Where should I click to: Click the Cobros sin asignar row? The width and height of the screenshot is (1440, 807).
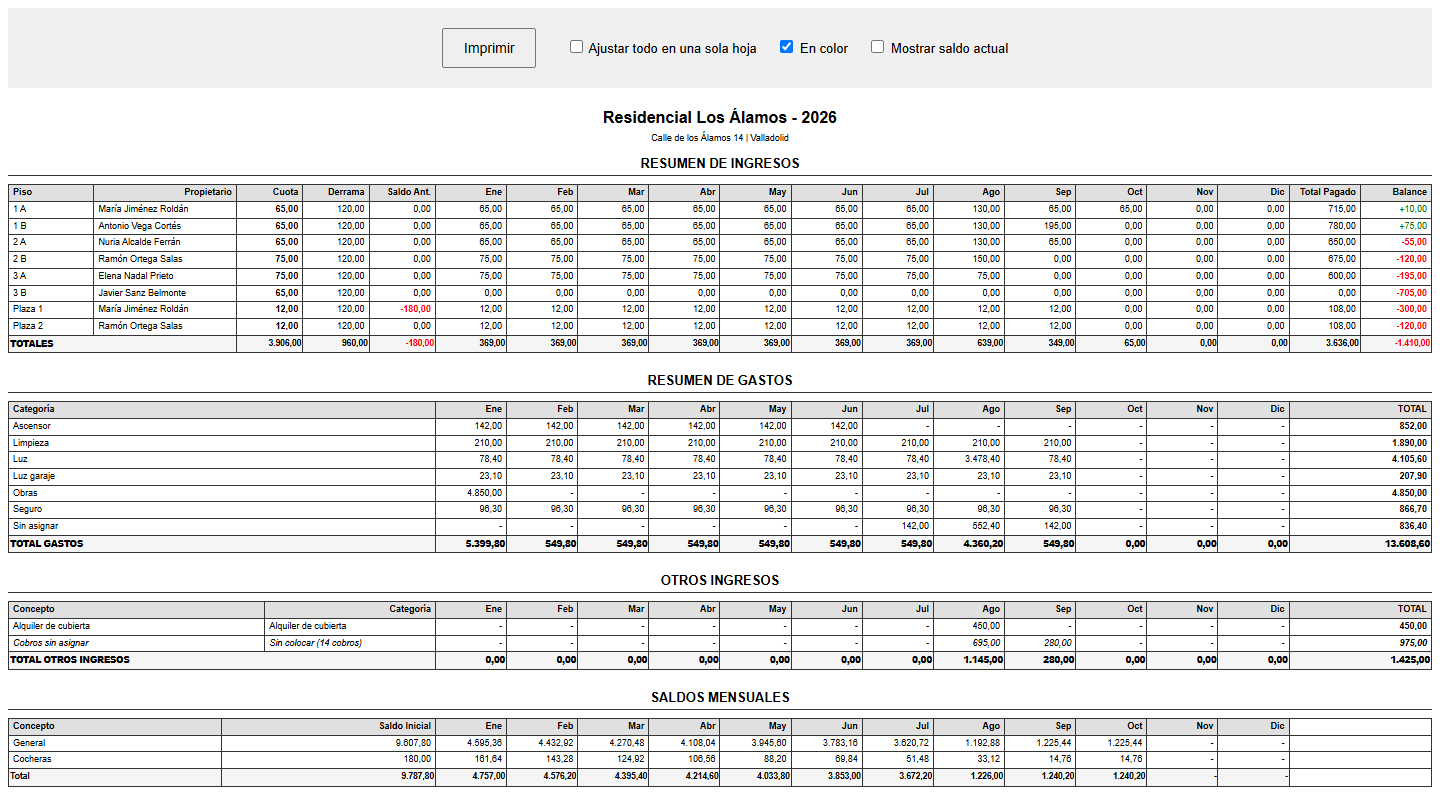click(x=720, y=643)
